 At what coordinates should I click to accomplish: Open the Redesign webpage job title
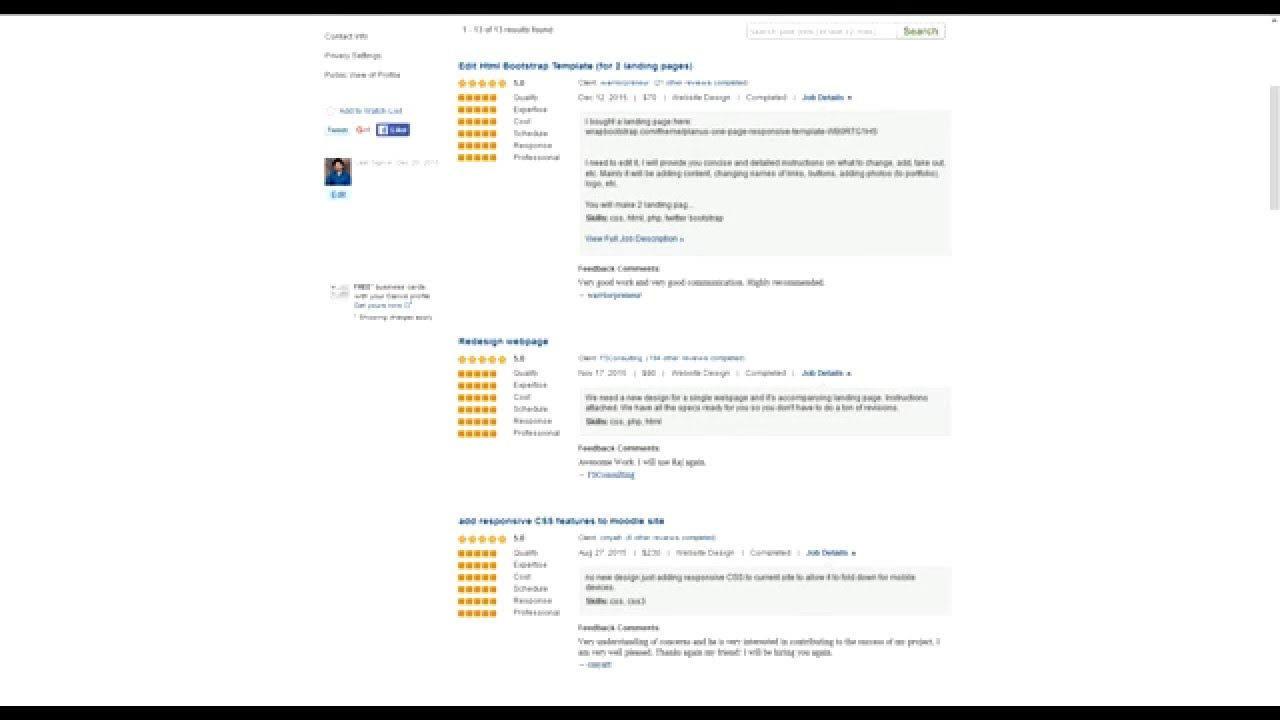click(503, 342)
